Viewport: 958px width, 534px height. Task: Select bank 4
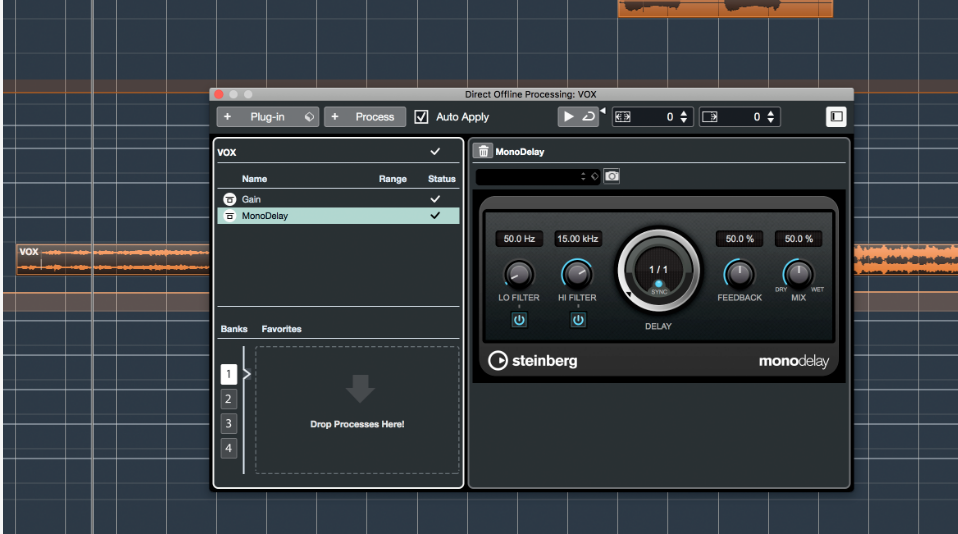tap(229, 448)
